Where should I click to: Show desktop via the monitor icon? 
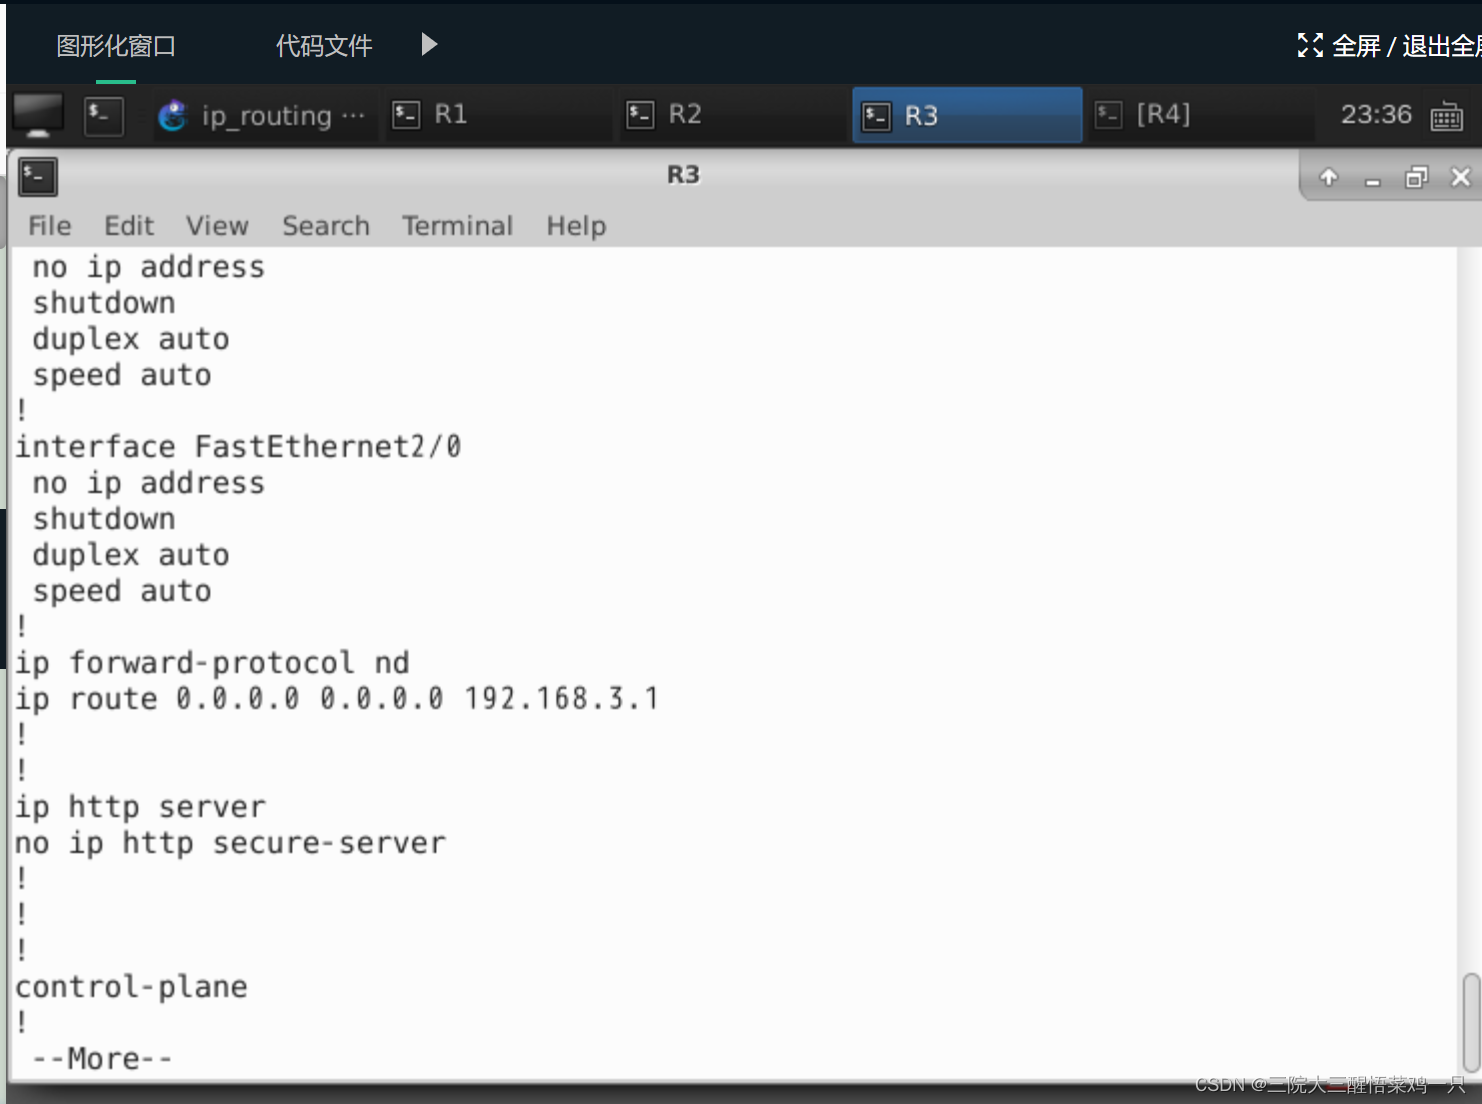click(38, 116)
